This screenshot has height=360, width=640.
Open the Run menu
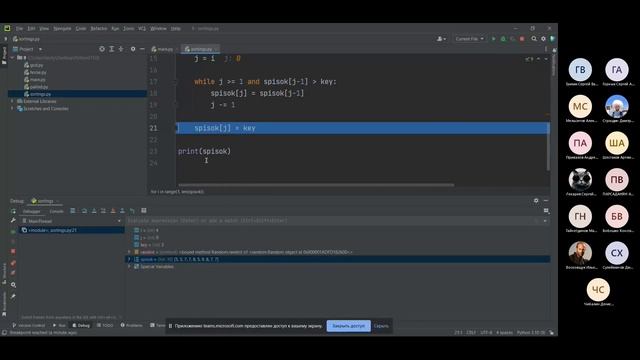tap(115, 29)
